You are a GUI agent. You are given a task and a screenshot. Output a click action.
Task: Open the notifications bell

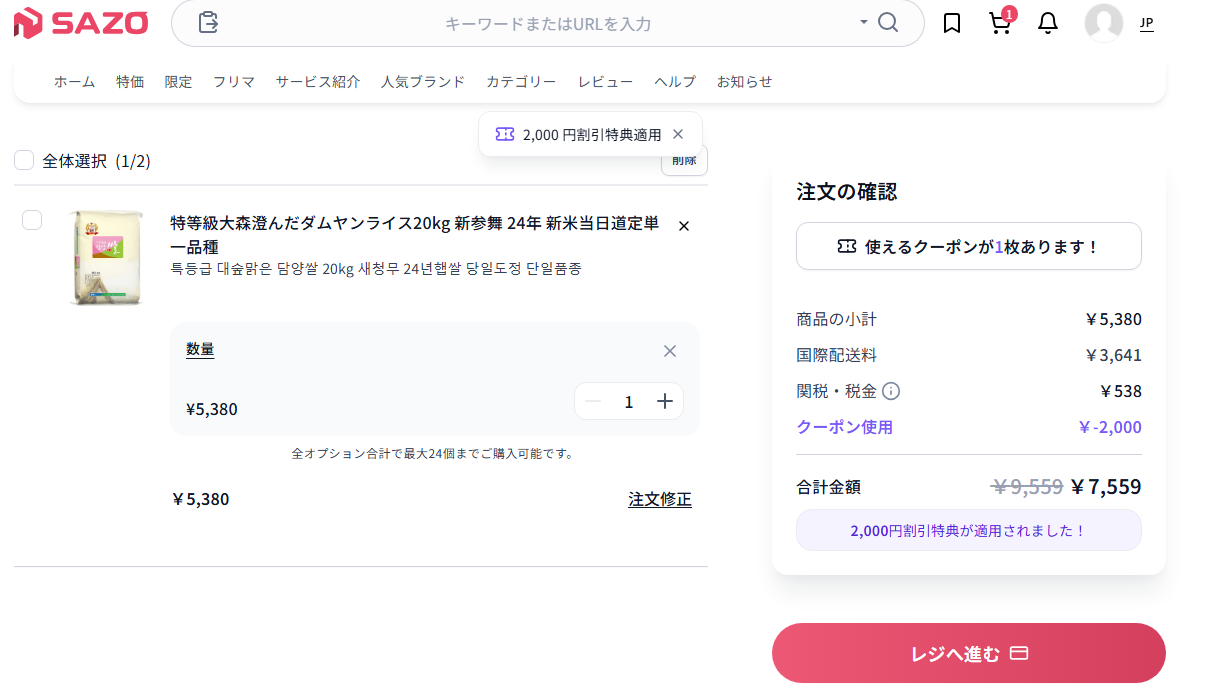[1047, 23]
